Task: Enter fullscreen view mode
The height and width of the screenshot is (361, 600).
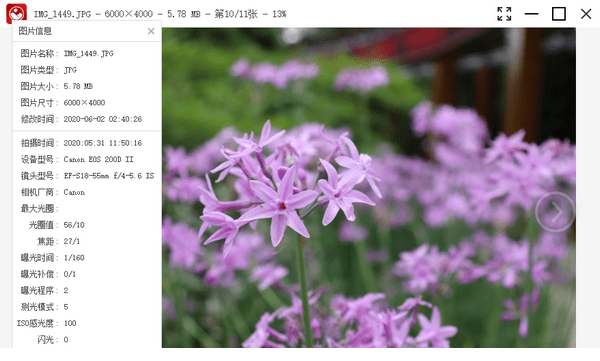Action: click(x=504, y=14)
